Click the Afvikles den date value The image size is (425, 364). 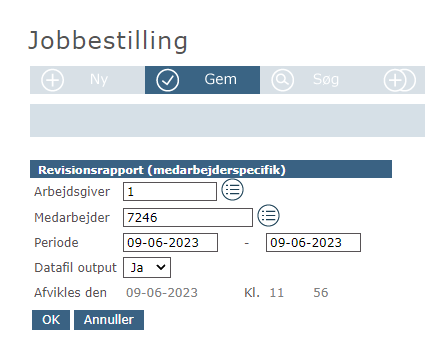[162, 293]
